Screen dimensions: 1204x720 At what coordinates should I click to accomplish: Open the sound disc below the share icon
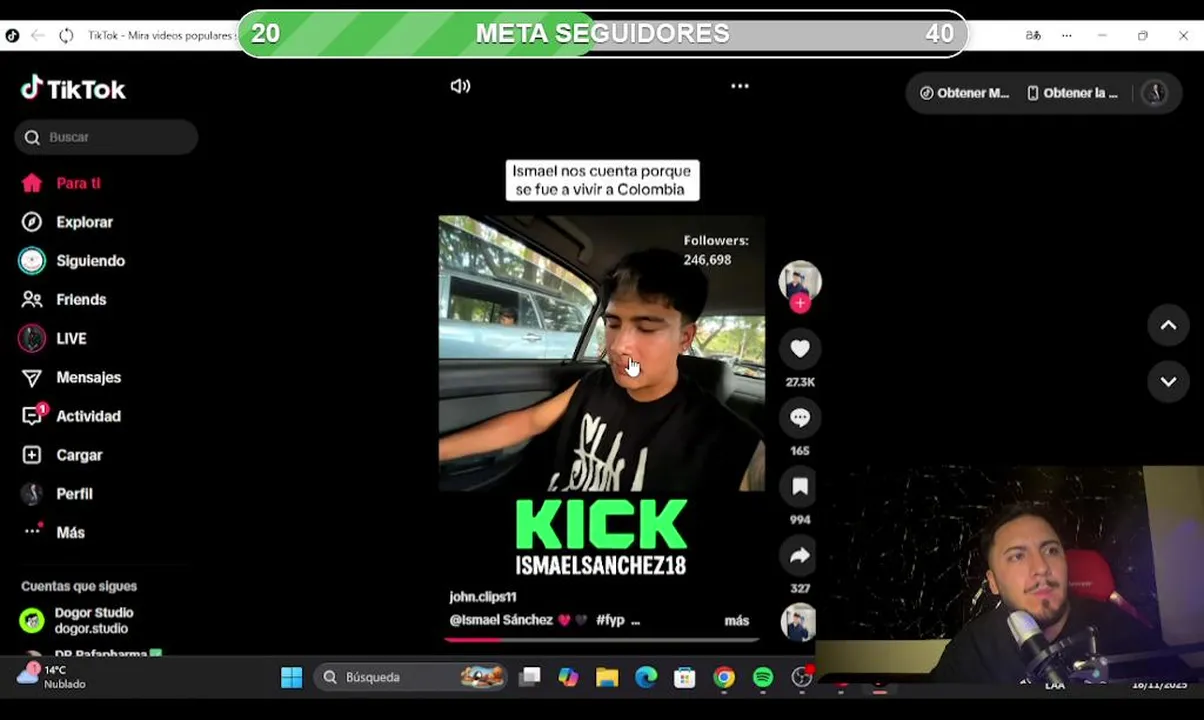(x=798, y=624)
